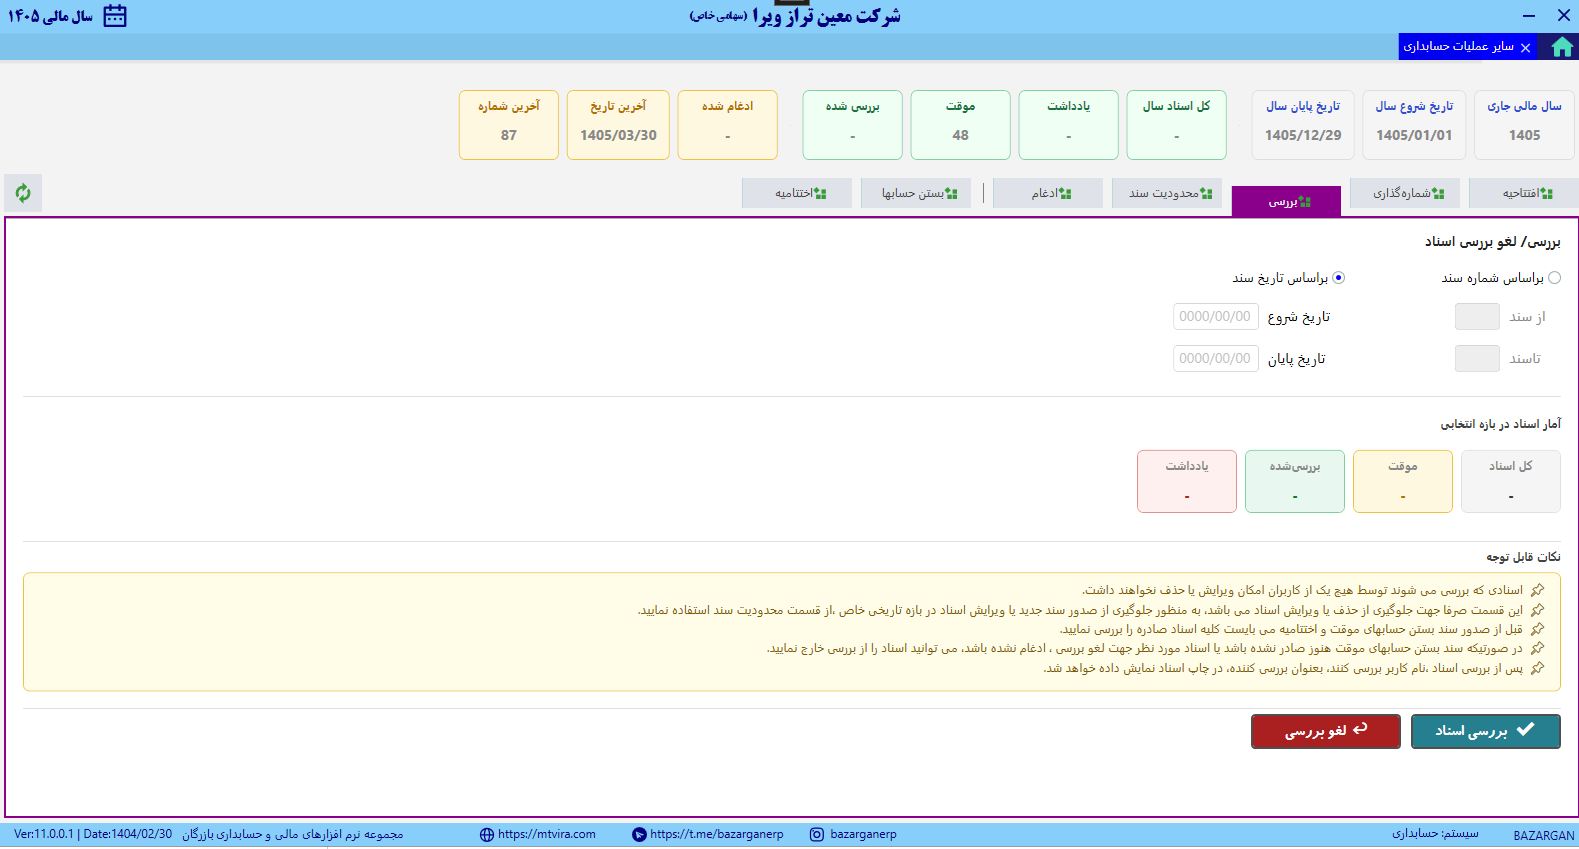1579x849 pixels.
Task: Switch to the شماره‌گذاری tab
Action: point(1405,193)
